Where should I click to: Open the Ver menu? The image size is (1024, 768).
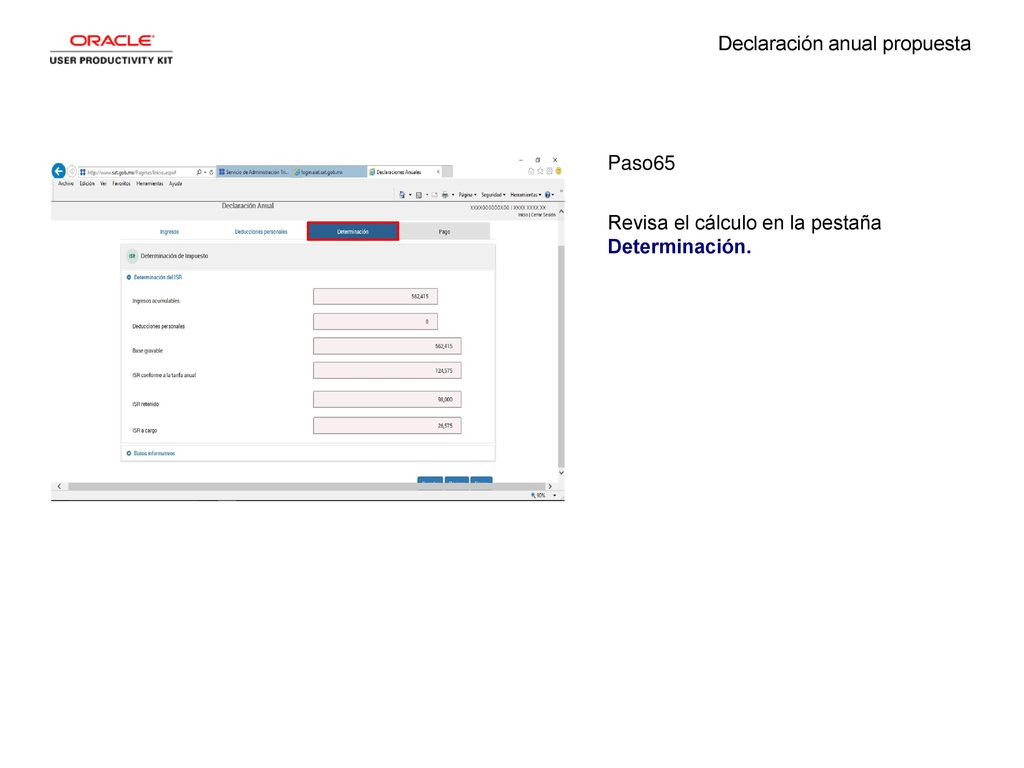point(103,184)
